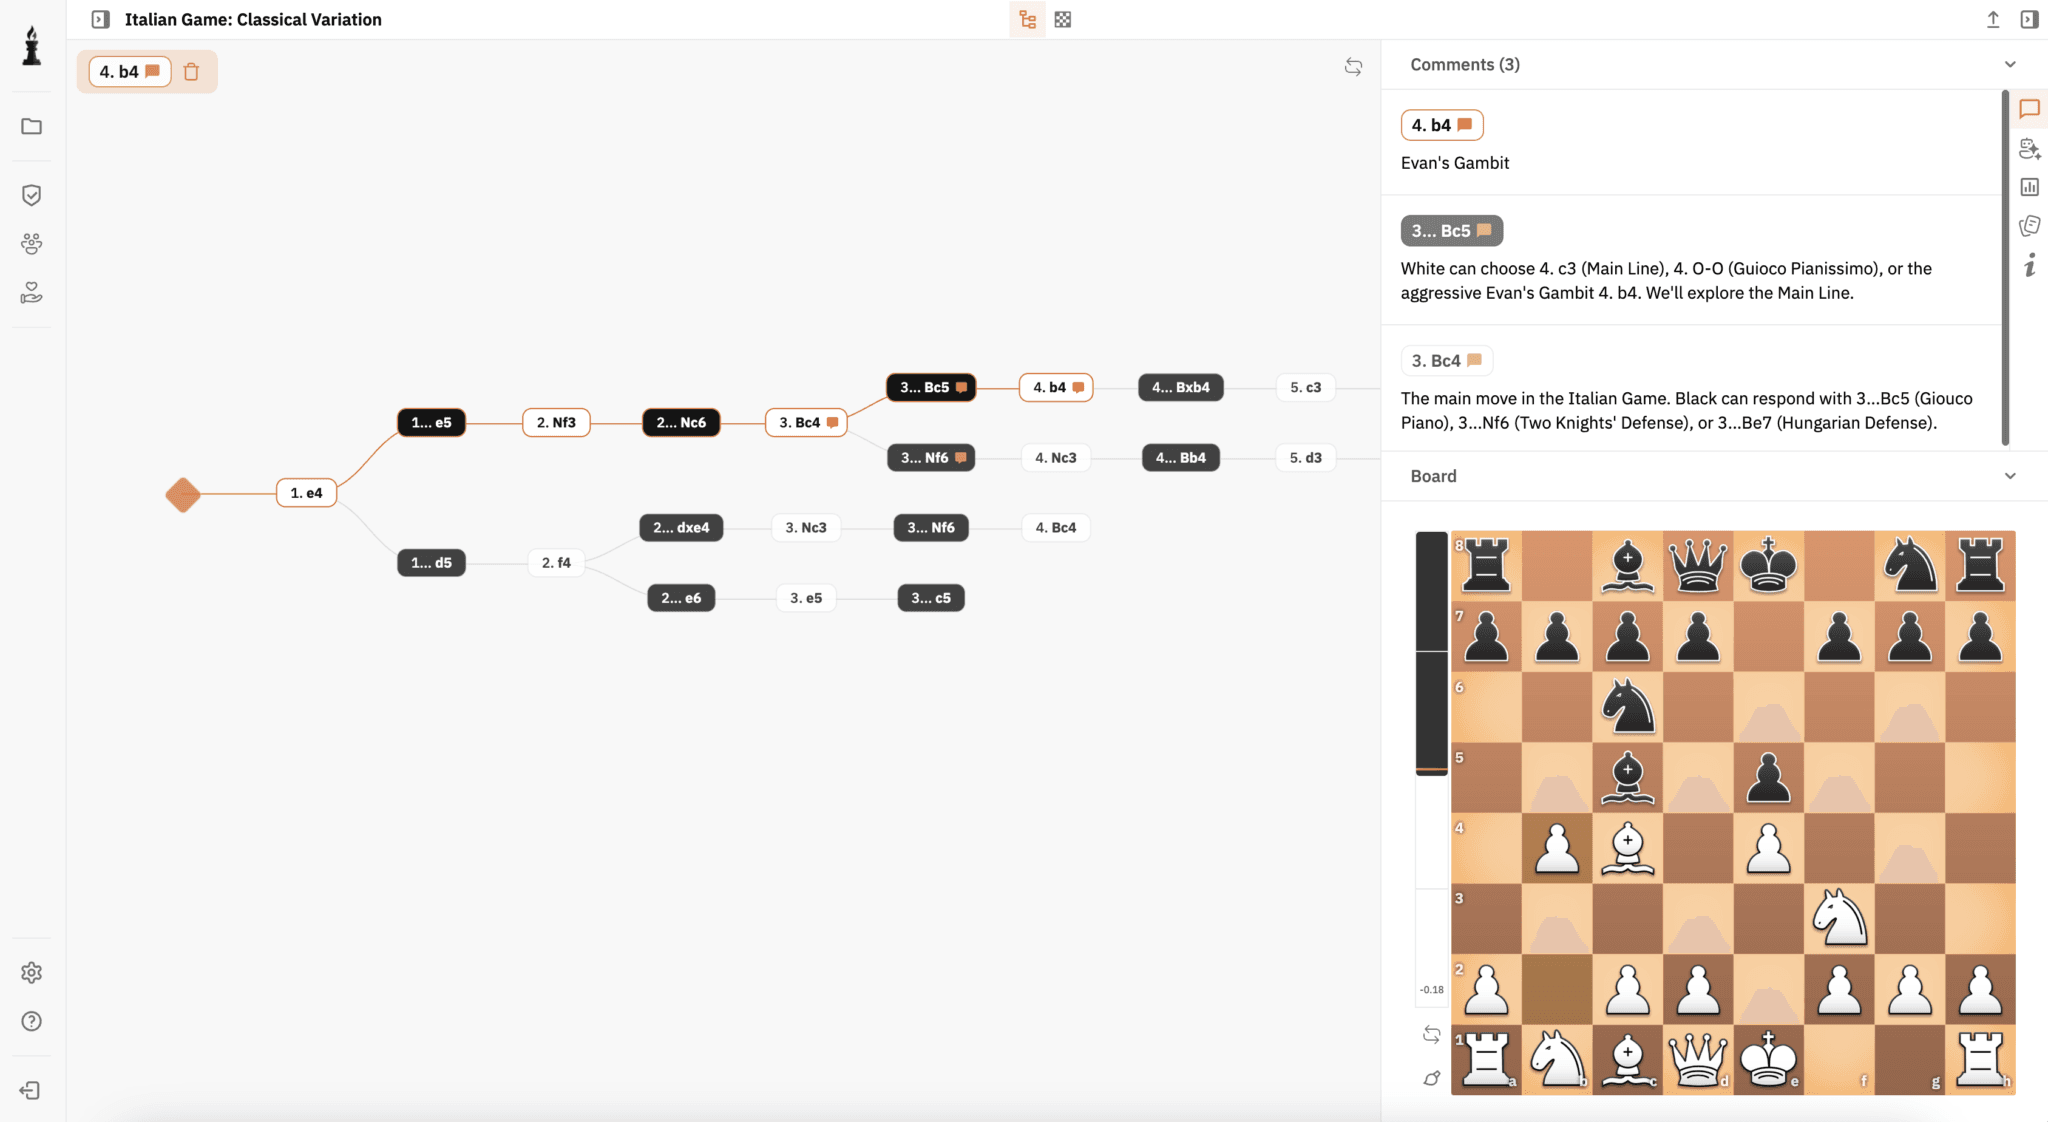Select the 1... d5 node
The height and width of the screenshot is (1122, 2048).
pos(431,563)
